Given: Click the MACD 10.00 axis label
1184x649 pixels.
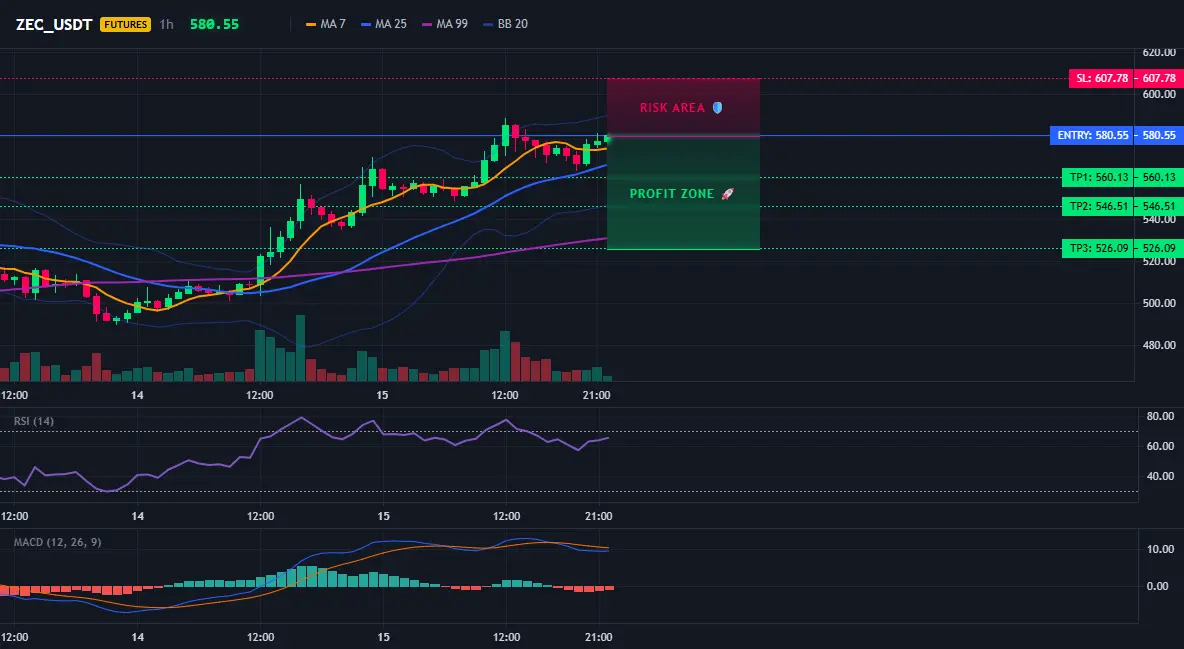Looking at the screenshot, I should [1160, 549].
